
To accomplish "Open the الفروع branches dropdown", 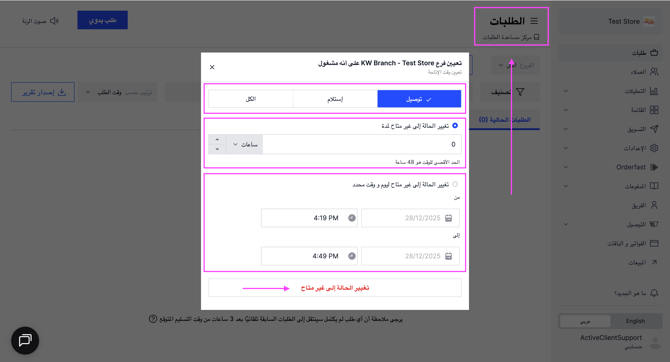I will tap(516, 65).
